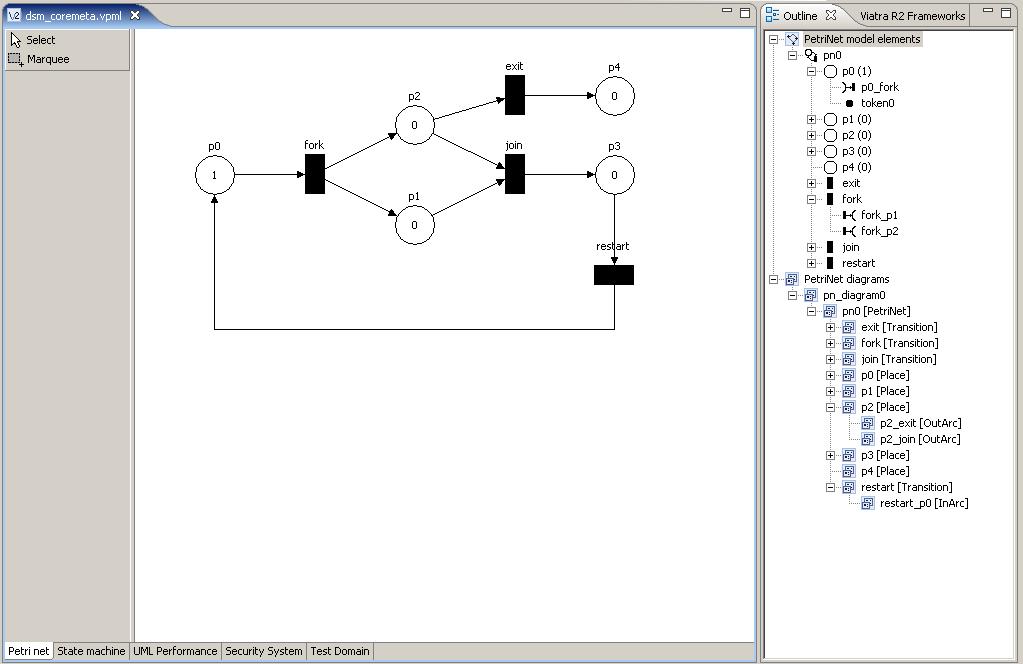
Task: Select the p4 place circle in diagram
Action: click(615, 96)
